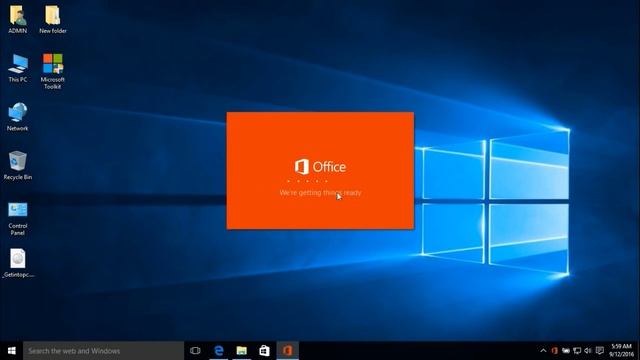The width and height of the screenshot is (640, 360).
Task: Click the Search the web and Windows box
Action: click(103, 351)
